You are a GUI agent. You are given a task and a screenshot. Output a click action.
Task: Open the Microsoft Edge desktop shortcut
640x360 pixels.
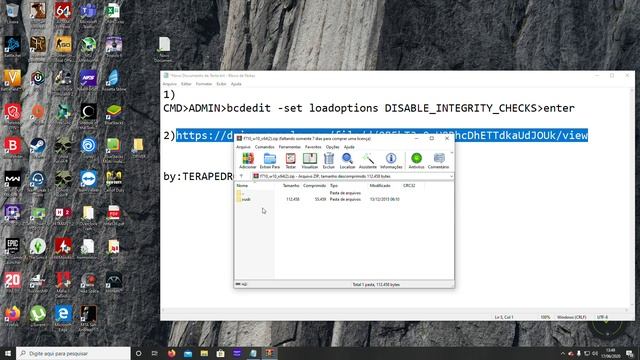click(x=63, y=316)
